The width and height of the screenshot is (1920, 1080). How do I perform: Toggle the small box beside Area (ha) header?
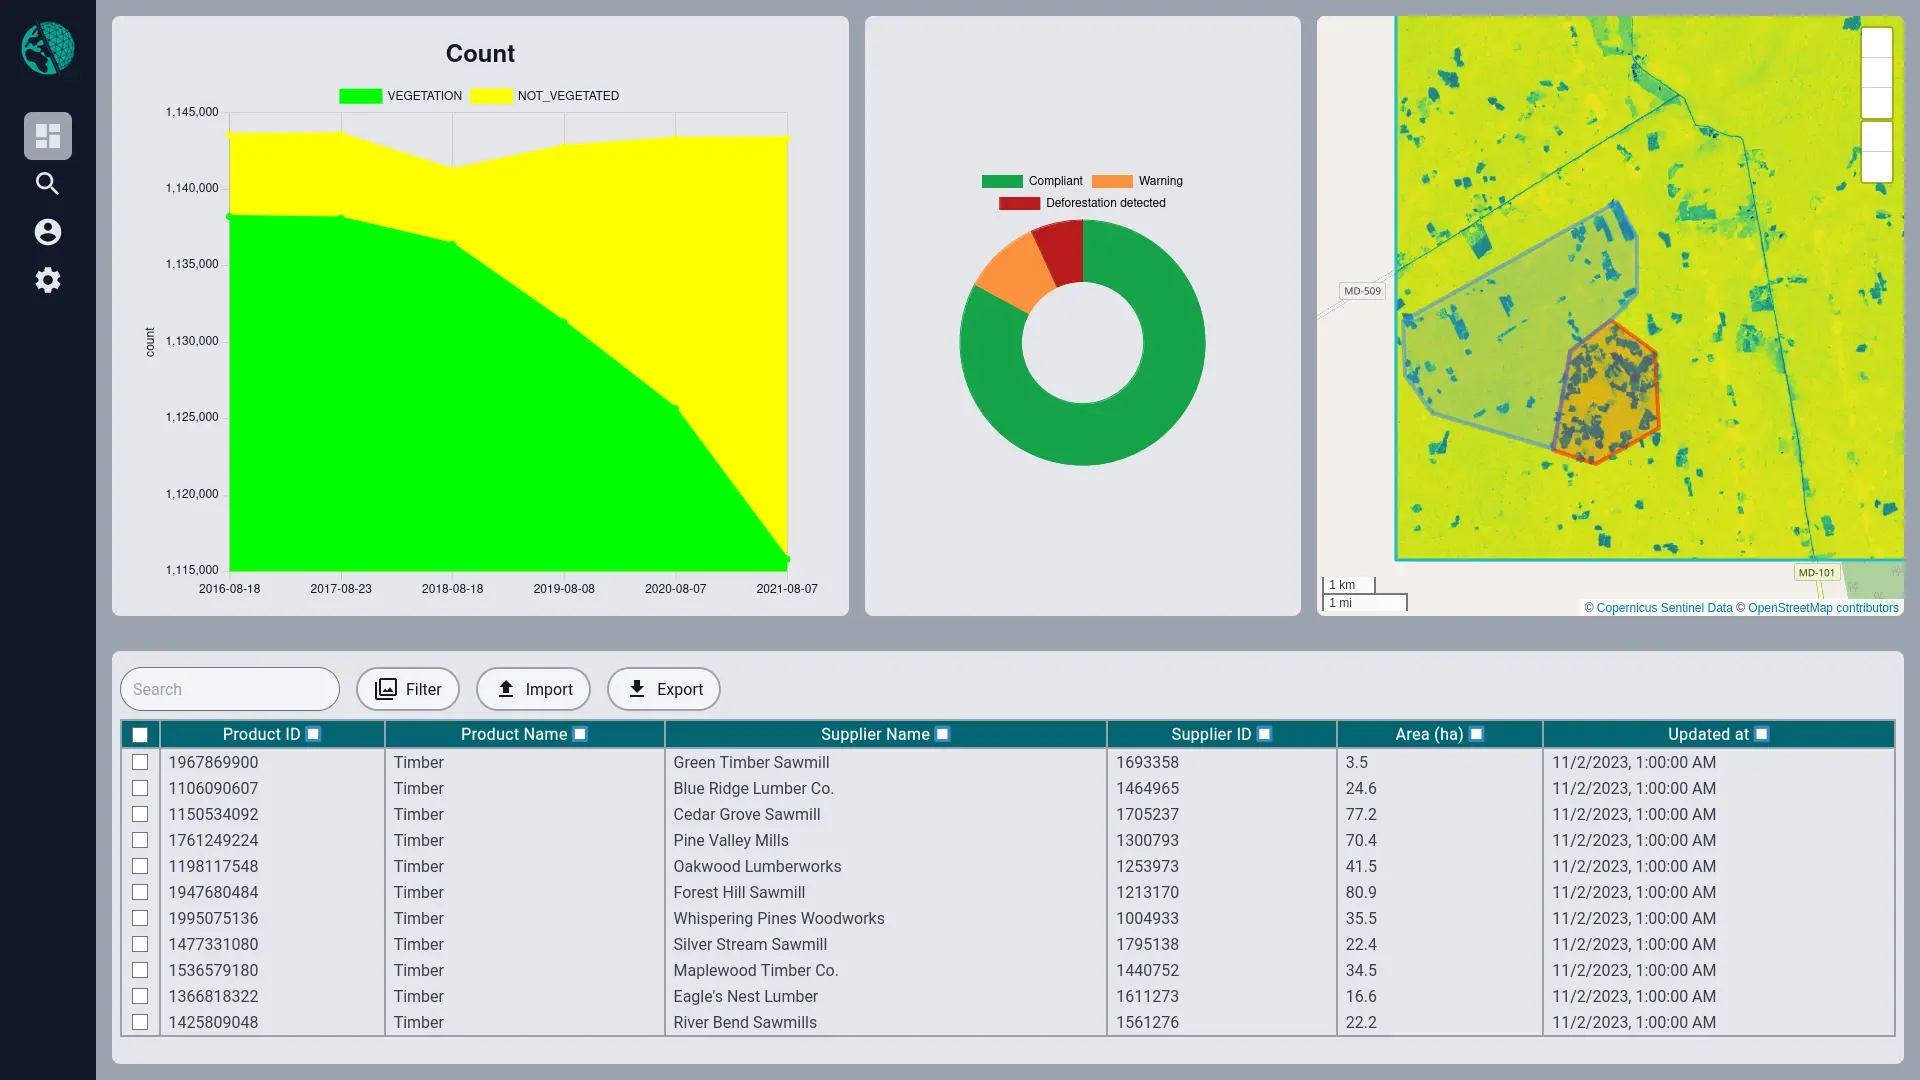1476,734
